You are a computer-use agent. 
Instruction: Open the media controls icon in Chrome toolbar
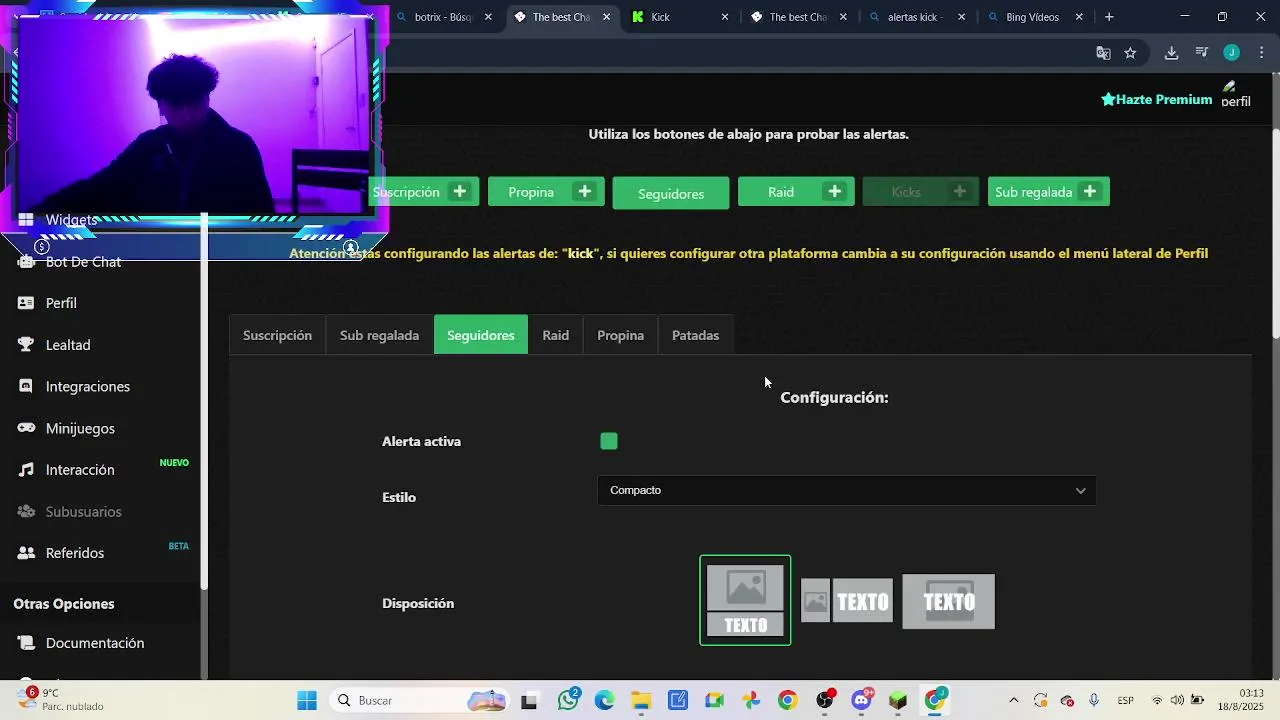(x=1202, y=53)
